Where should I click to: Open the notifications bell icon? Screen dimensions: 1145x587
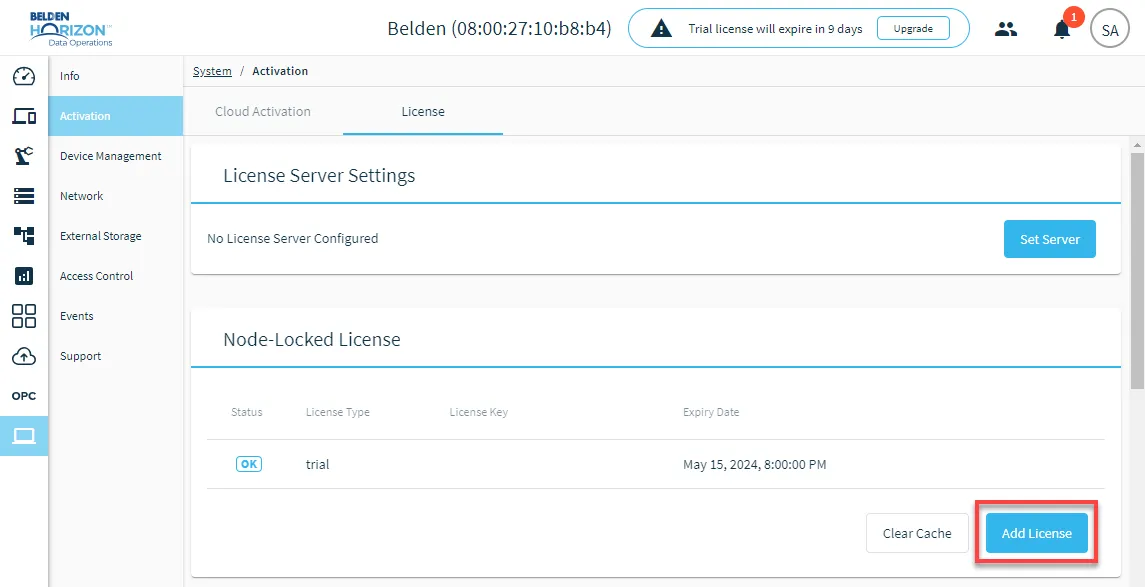[1062, 30]
